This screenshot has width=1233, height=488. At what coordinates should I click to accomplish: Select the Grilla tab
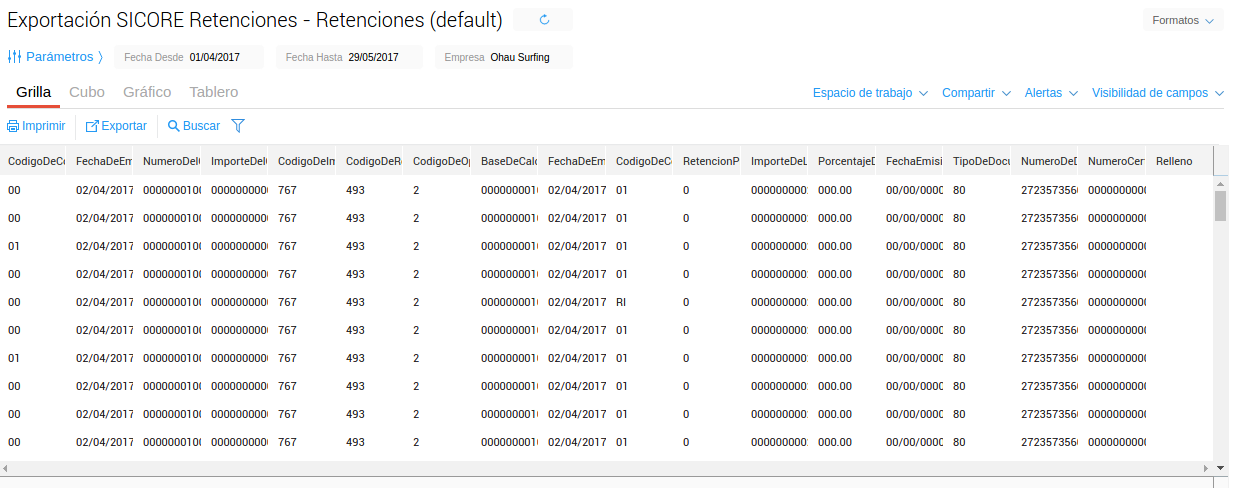coord(33,92)
